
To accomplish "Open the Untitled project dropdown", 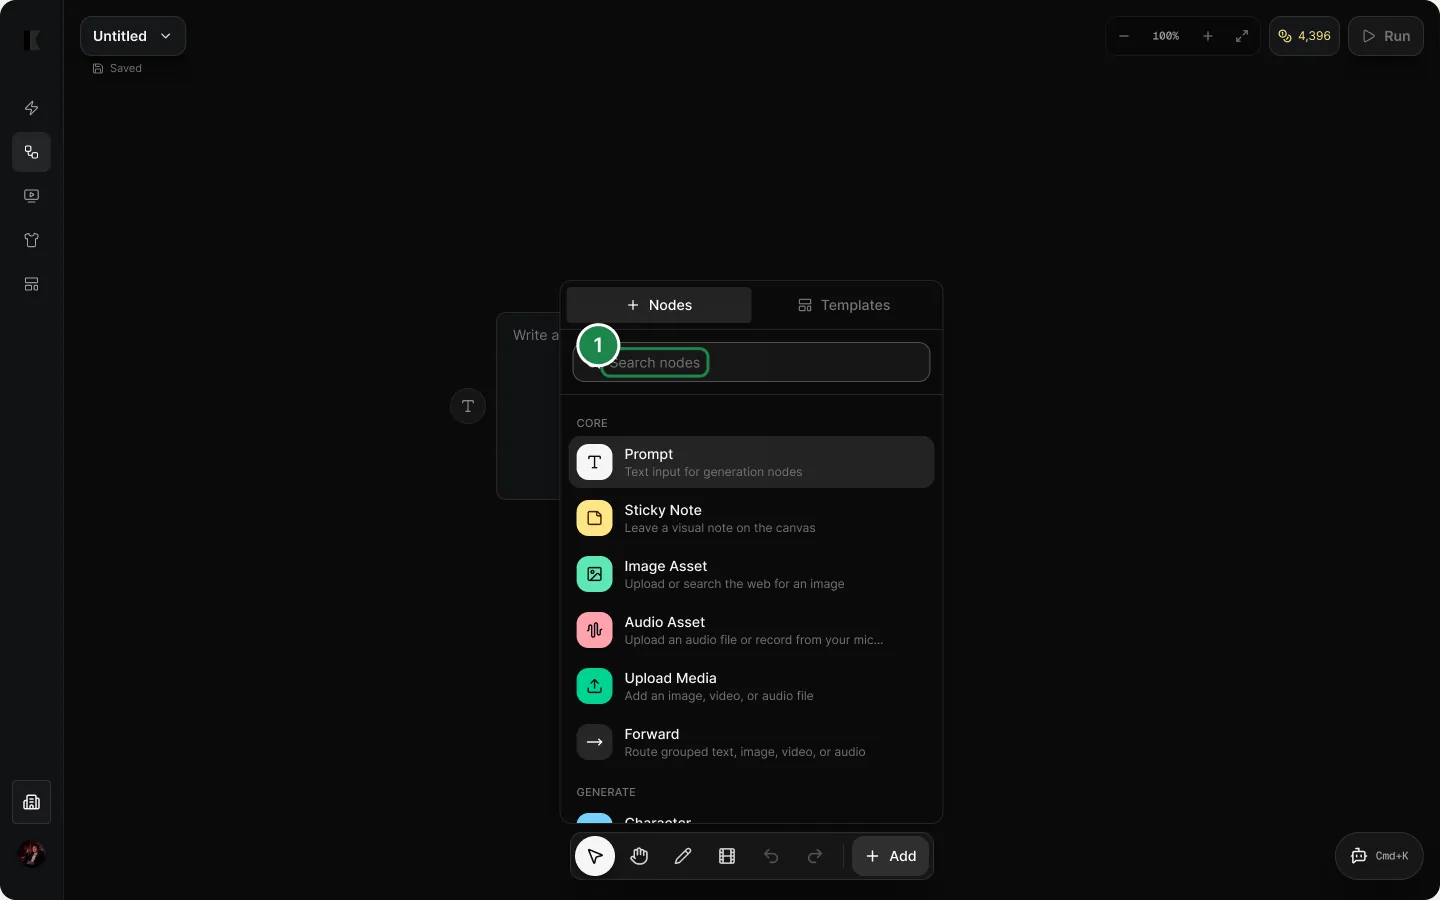I will 133,36.
